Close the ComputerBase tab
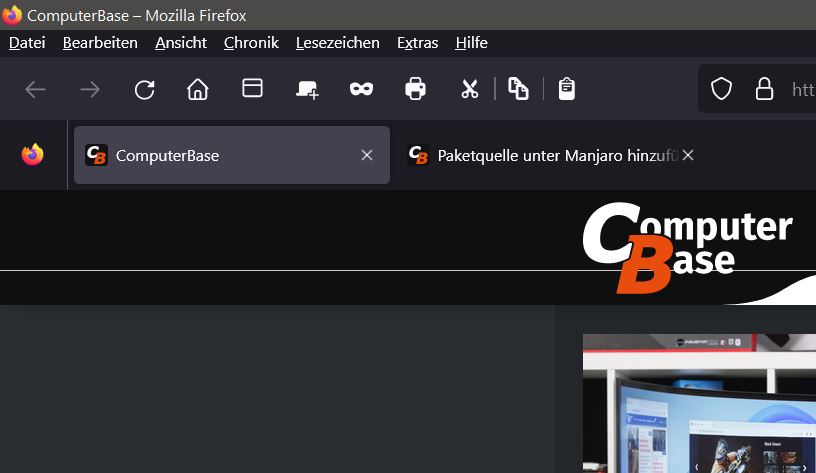 click(x=367, y=155)
